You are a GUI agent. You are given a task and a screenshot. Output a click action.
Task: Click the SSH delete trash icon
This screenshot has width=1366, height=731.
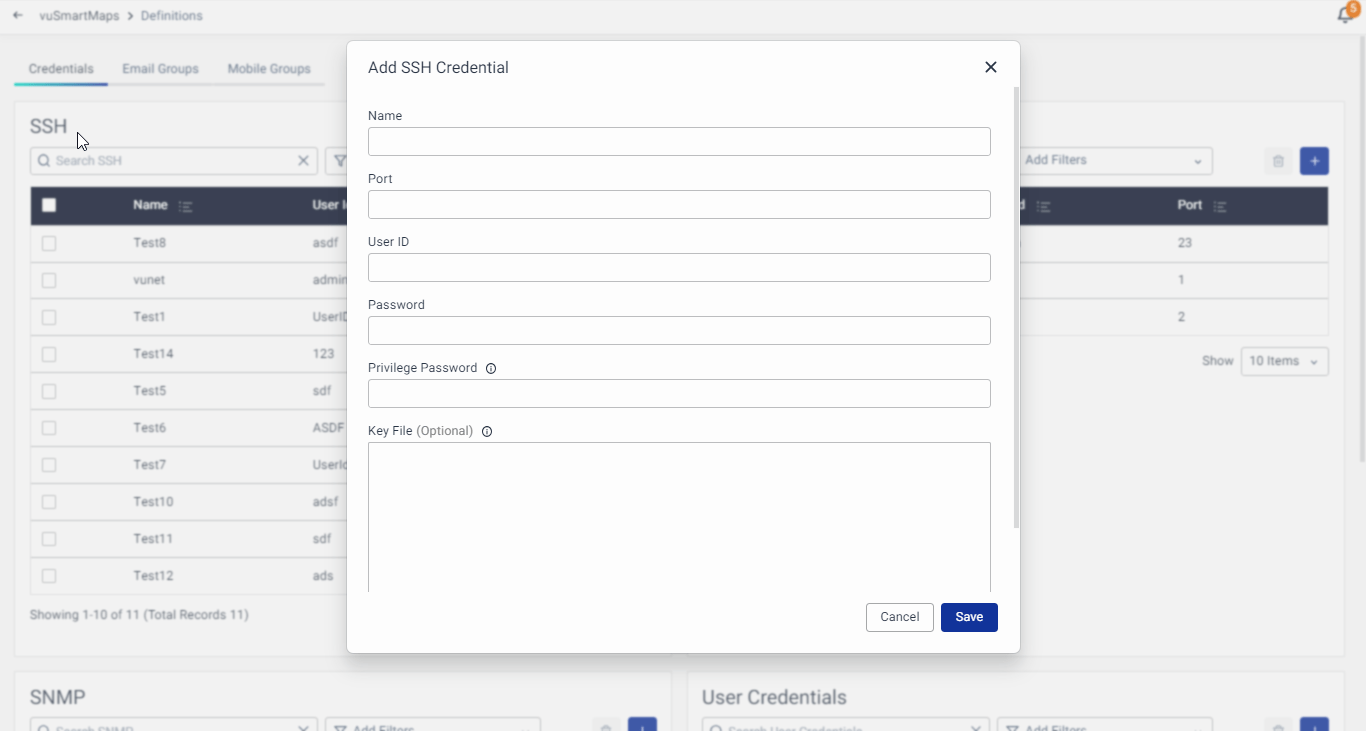point(1278,161)
